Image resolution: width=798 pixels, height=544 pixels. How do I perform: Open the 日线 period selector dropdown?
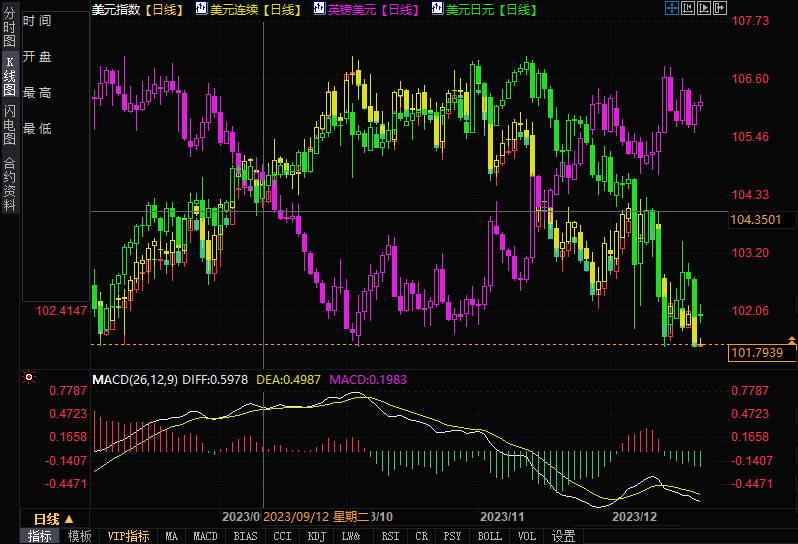click(x=53, y=519)
